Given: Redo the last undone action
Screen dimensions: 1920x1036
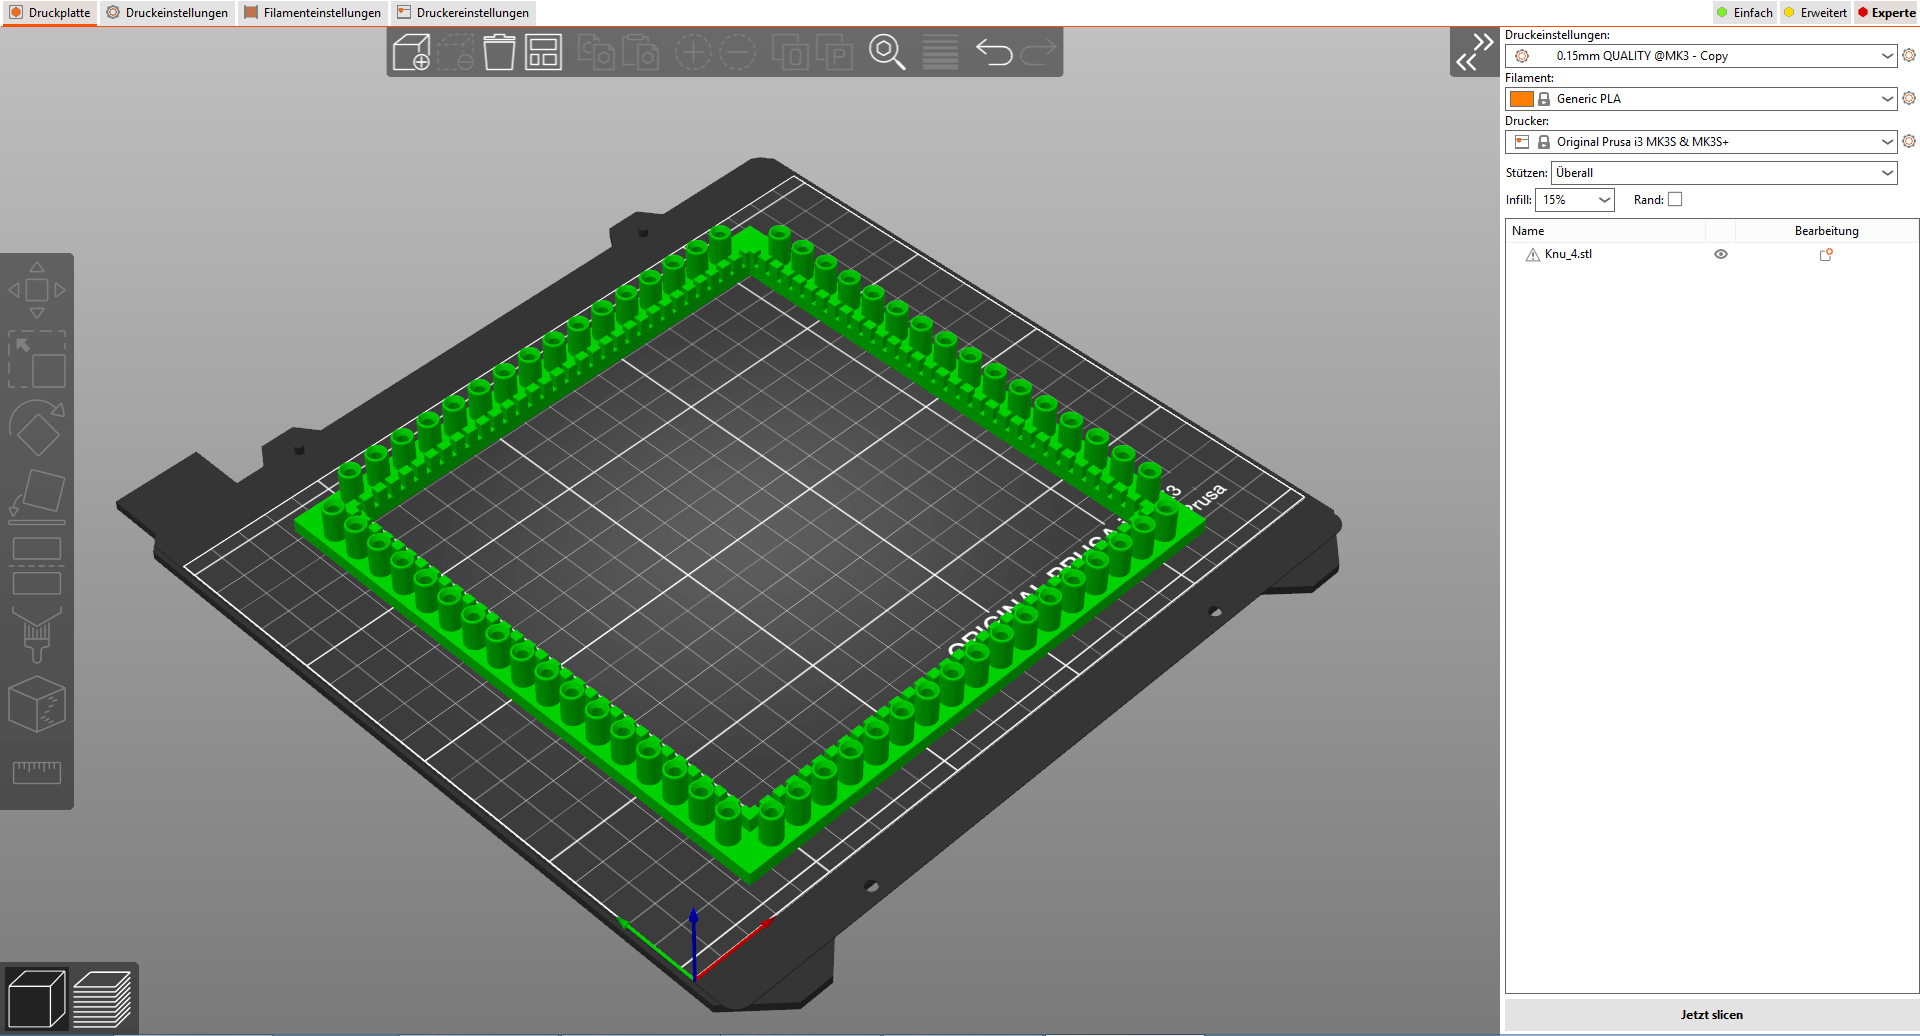Looking at the screenshot, I should pyautogui.click(x=1038, y=52).
